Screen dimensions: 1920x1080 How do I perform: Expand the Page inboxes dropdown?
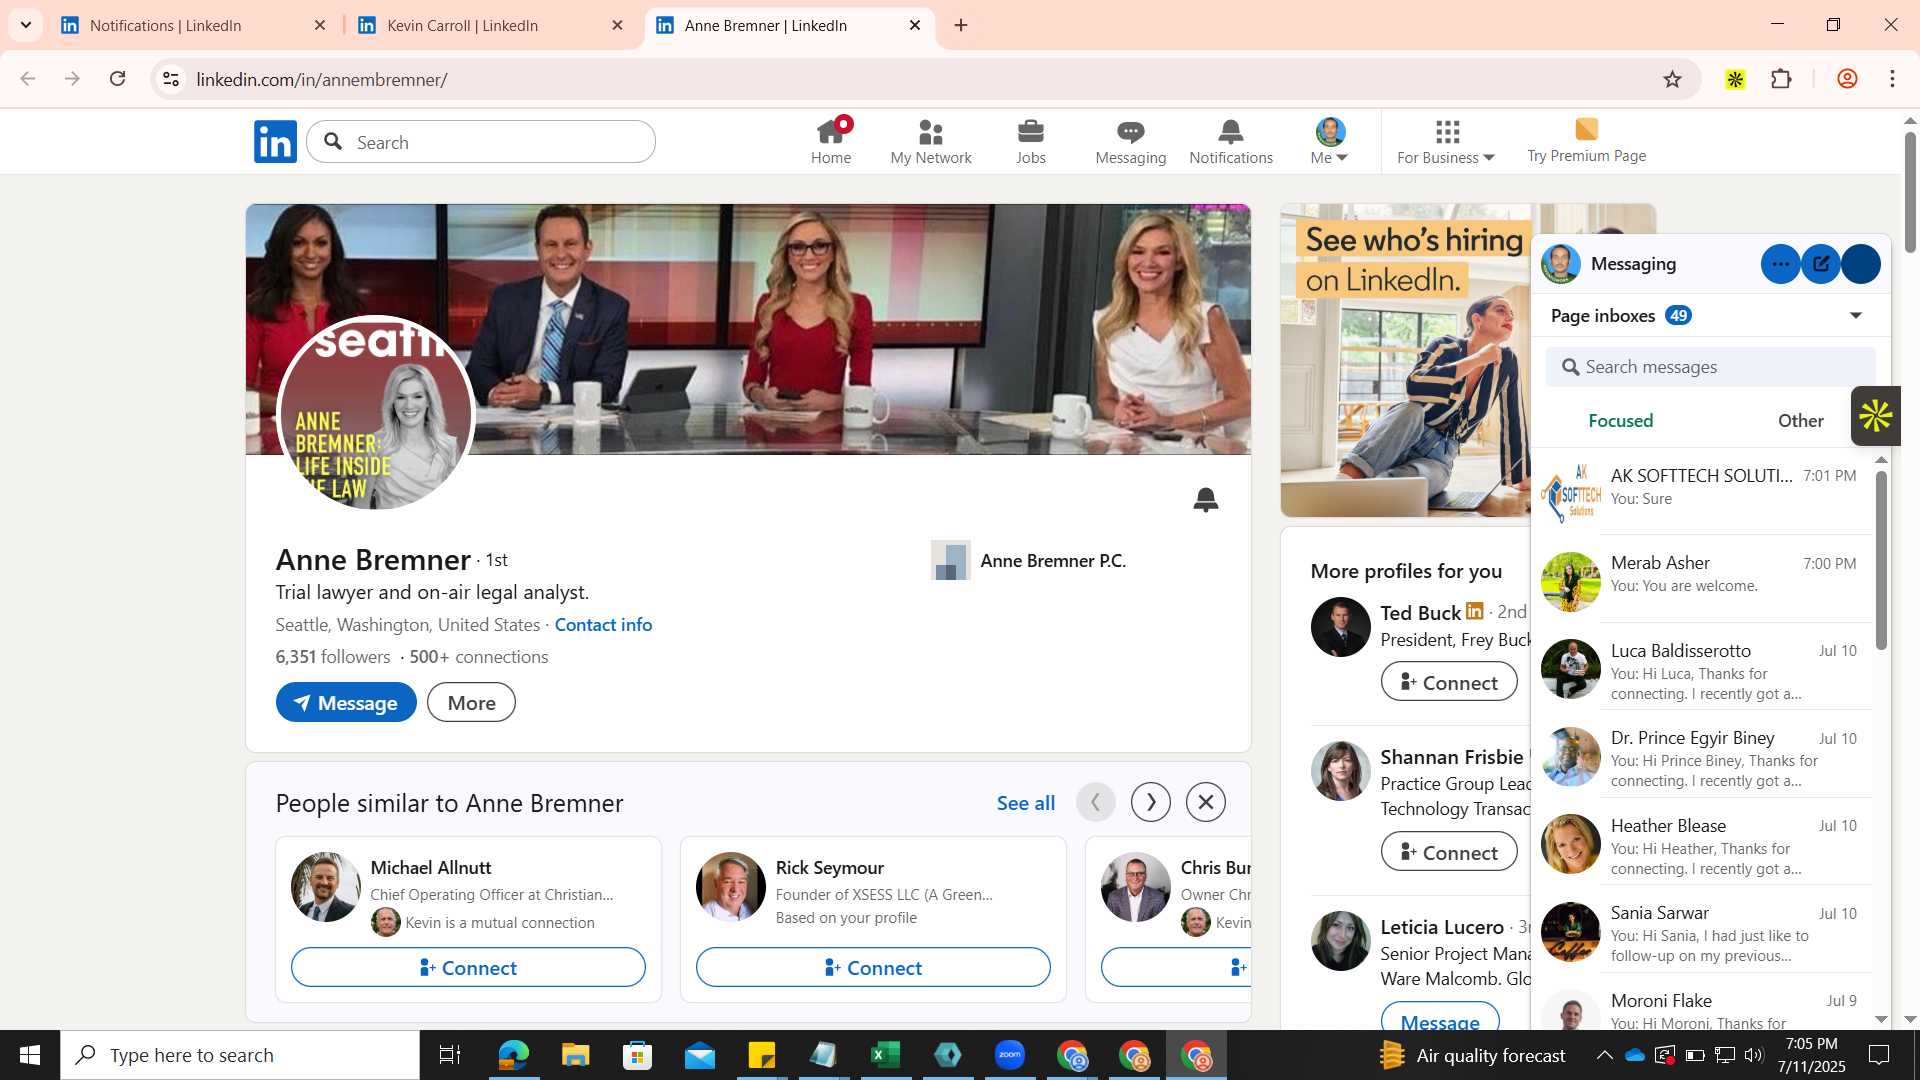[1856, 316]
